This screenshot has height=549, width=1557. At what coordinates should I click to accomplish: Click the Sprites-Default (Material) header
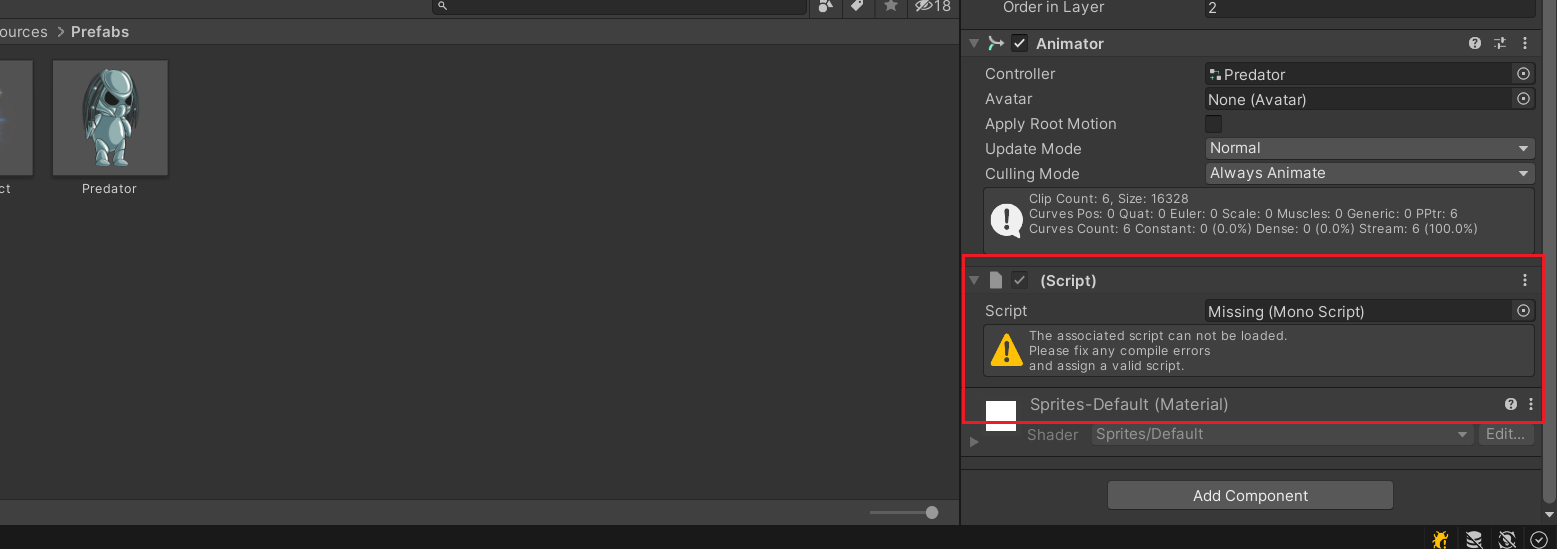tap(1129, 405)
